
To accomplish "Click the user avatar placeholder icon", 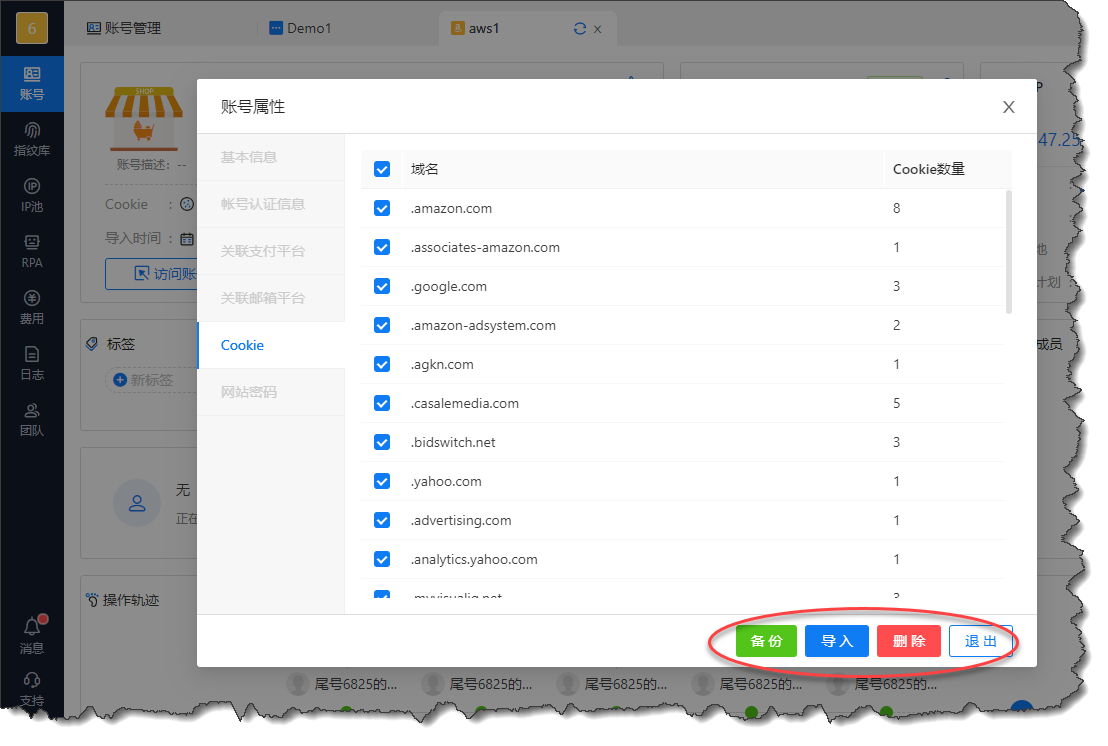I will coord(137,503).
